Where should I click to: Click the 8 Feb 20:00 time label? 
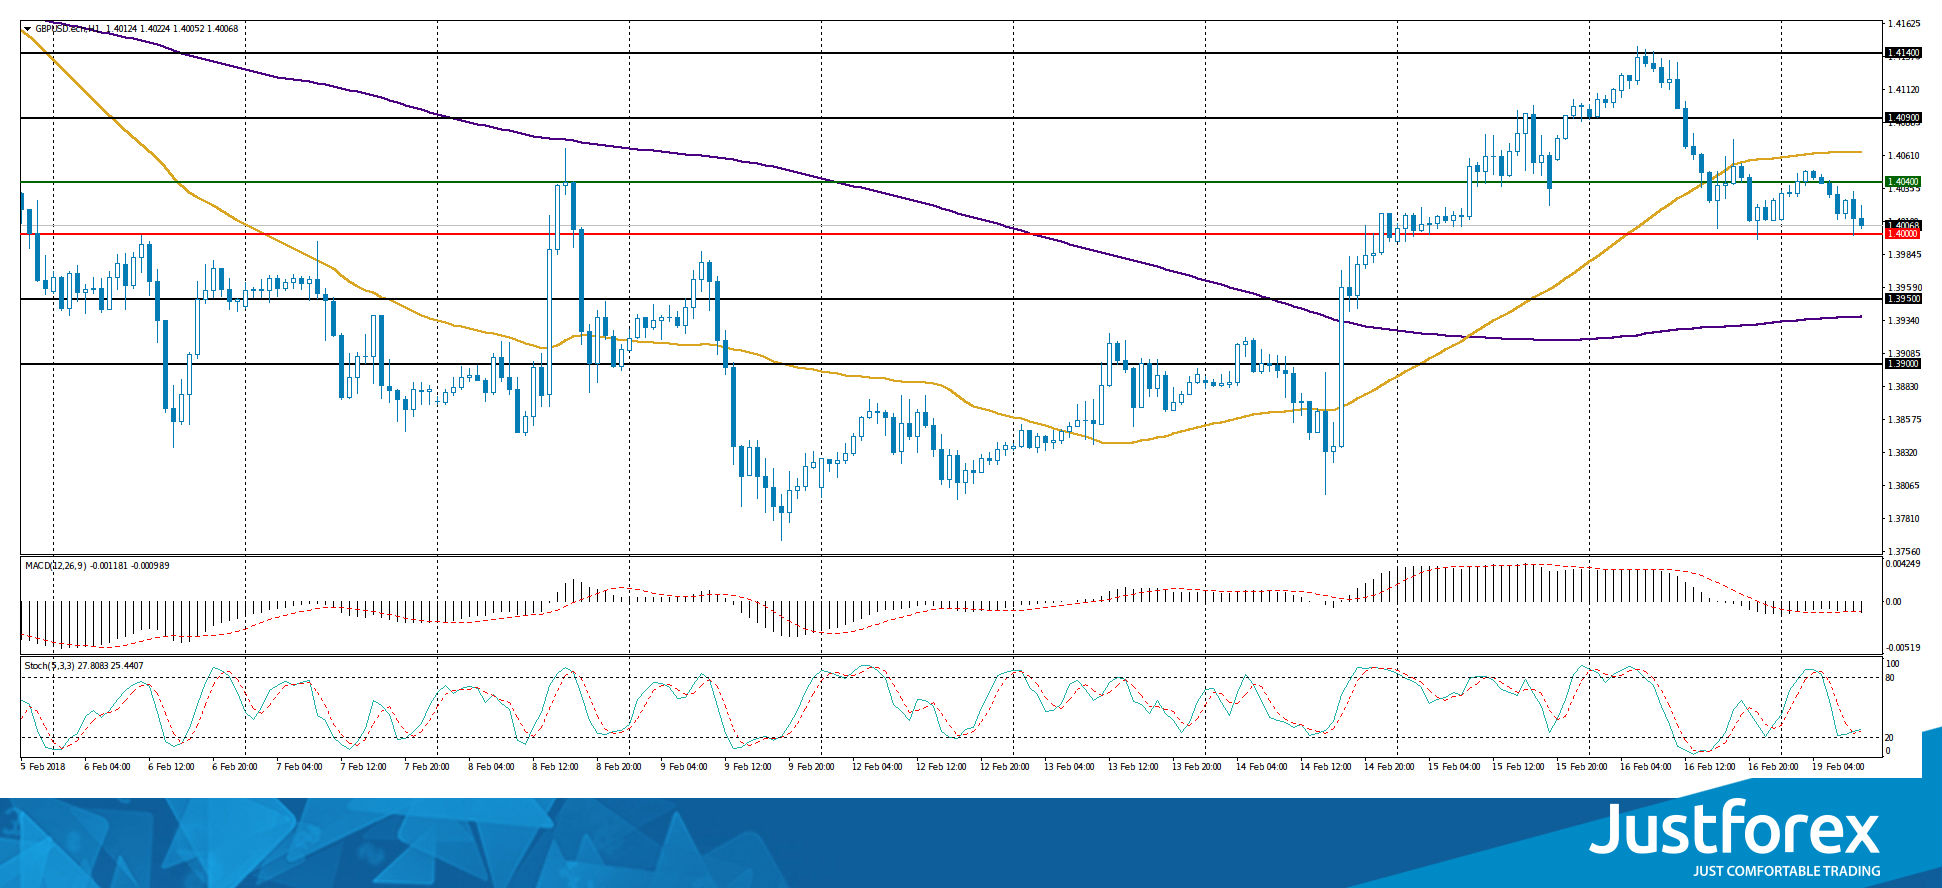click(619, 767)
